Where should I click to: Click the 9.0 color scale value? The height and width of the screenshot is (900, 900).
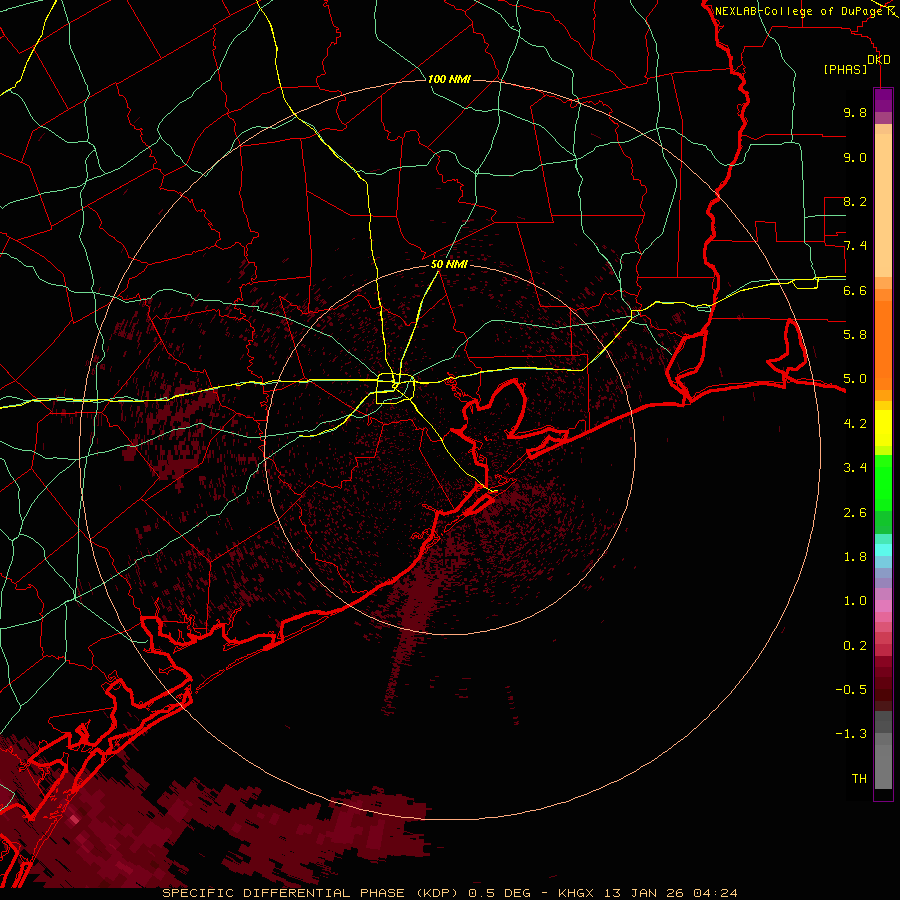click(855, 157)
